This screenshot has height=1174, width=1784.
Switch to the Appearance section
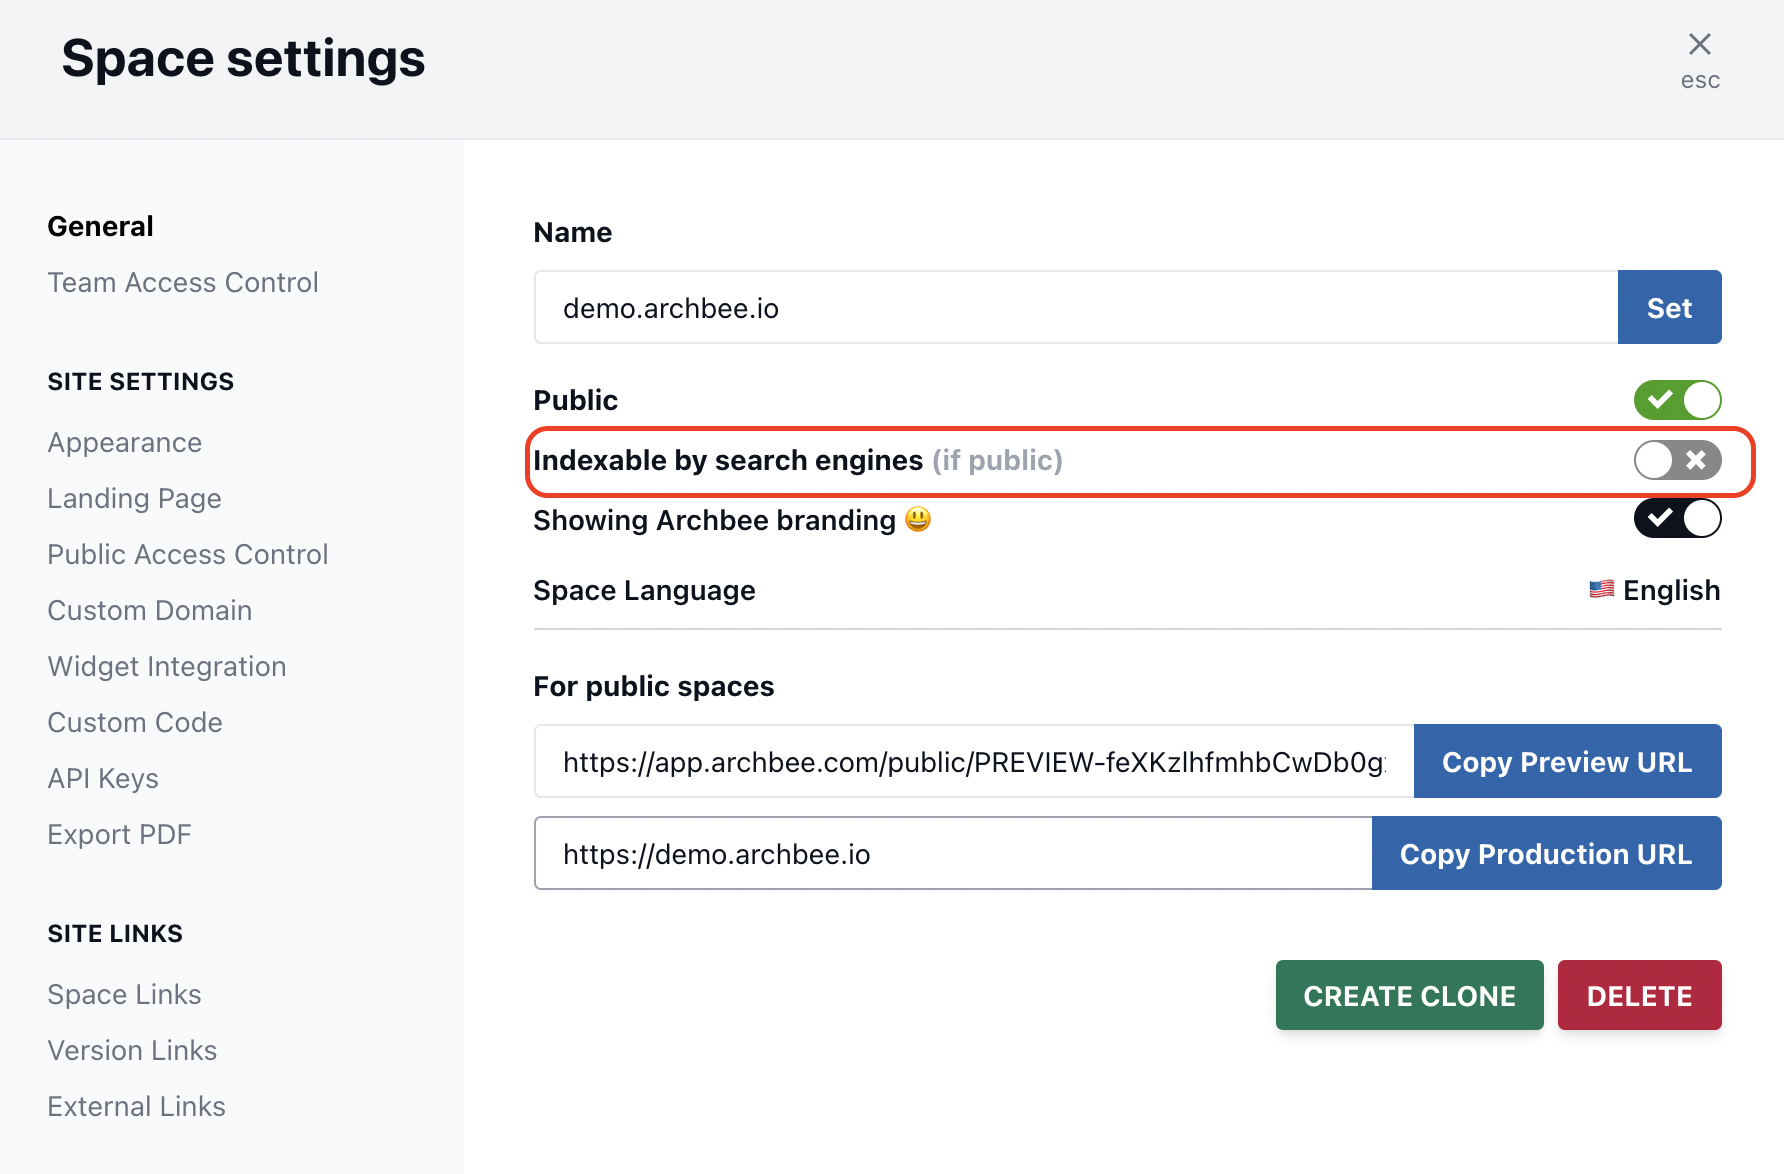click(x=124, y=442)
